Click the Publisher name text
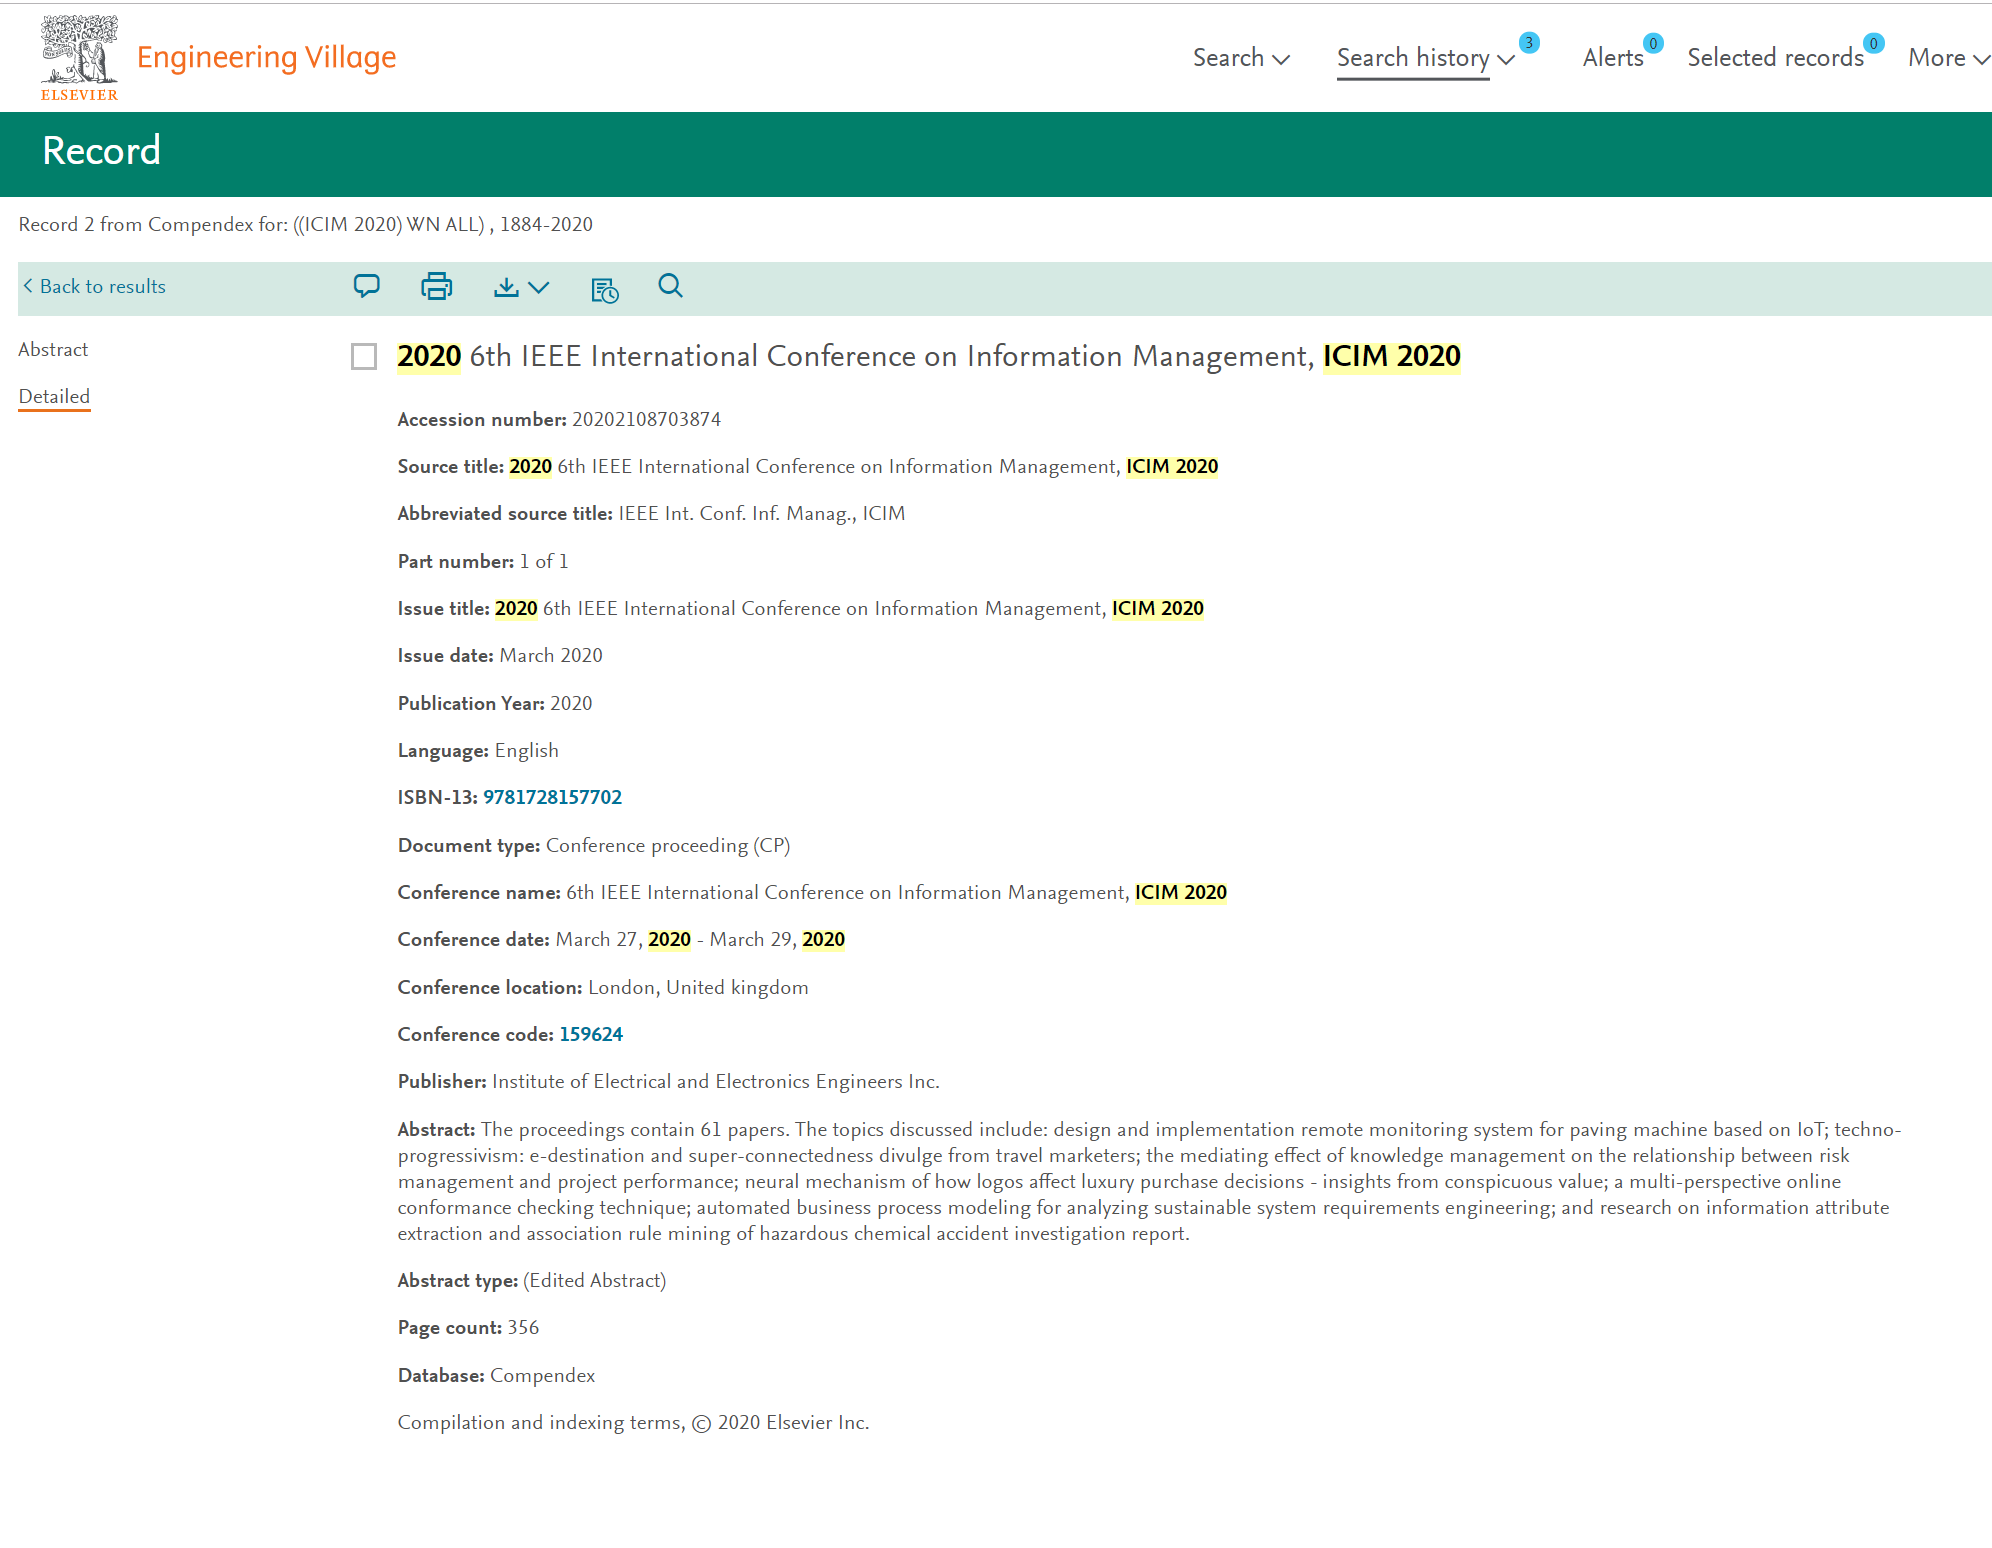Image resolution: width=1992 pixels, height=1548 pixels. click(x=715, y=1081)
